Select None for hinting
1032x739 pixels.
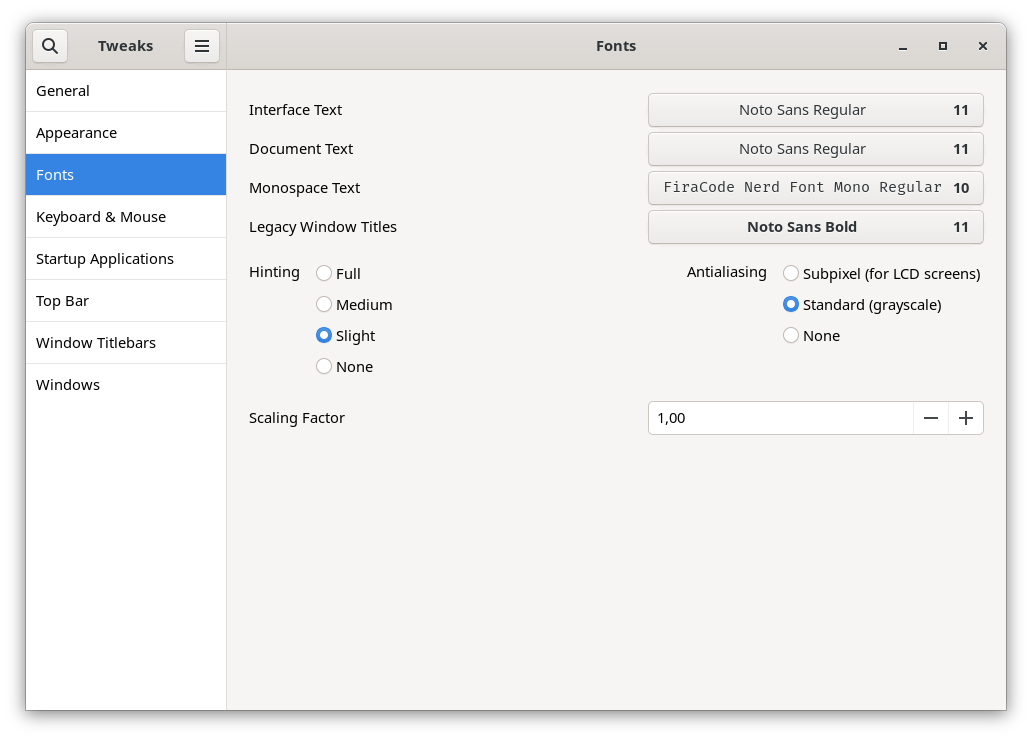(324, 366)
